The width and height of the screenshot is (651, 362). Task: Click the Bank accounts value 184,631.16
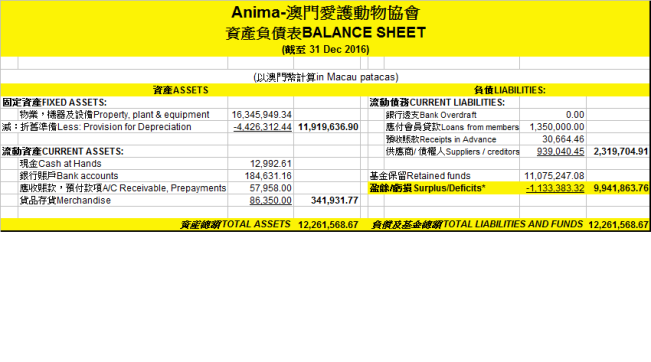pyautogui.click(x=268, y=176)
